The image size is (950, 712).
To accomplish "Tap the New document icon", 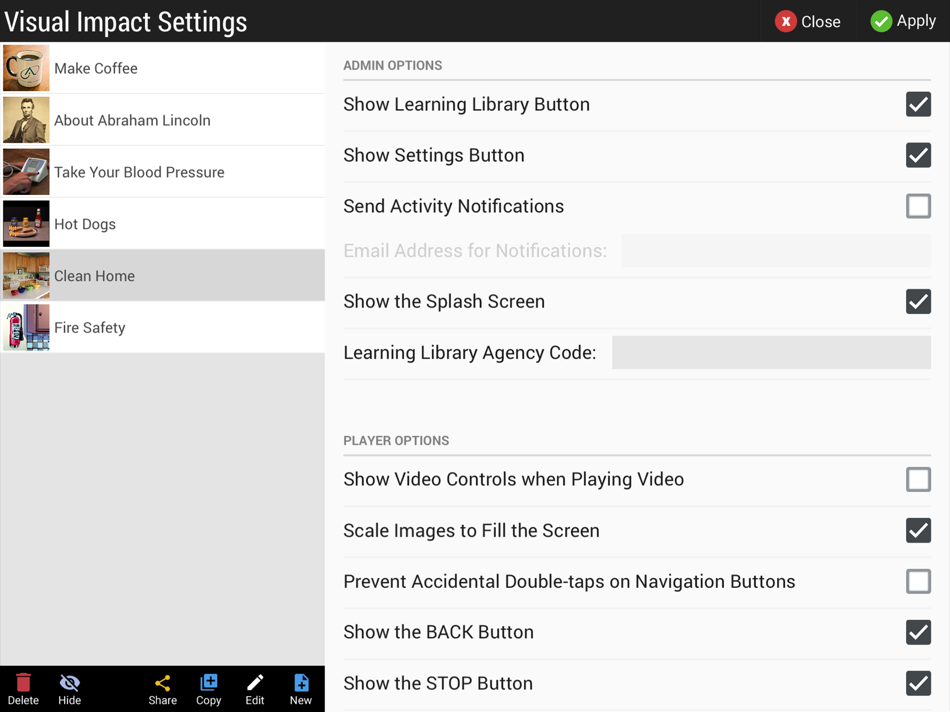I will click(301, 683).
